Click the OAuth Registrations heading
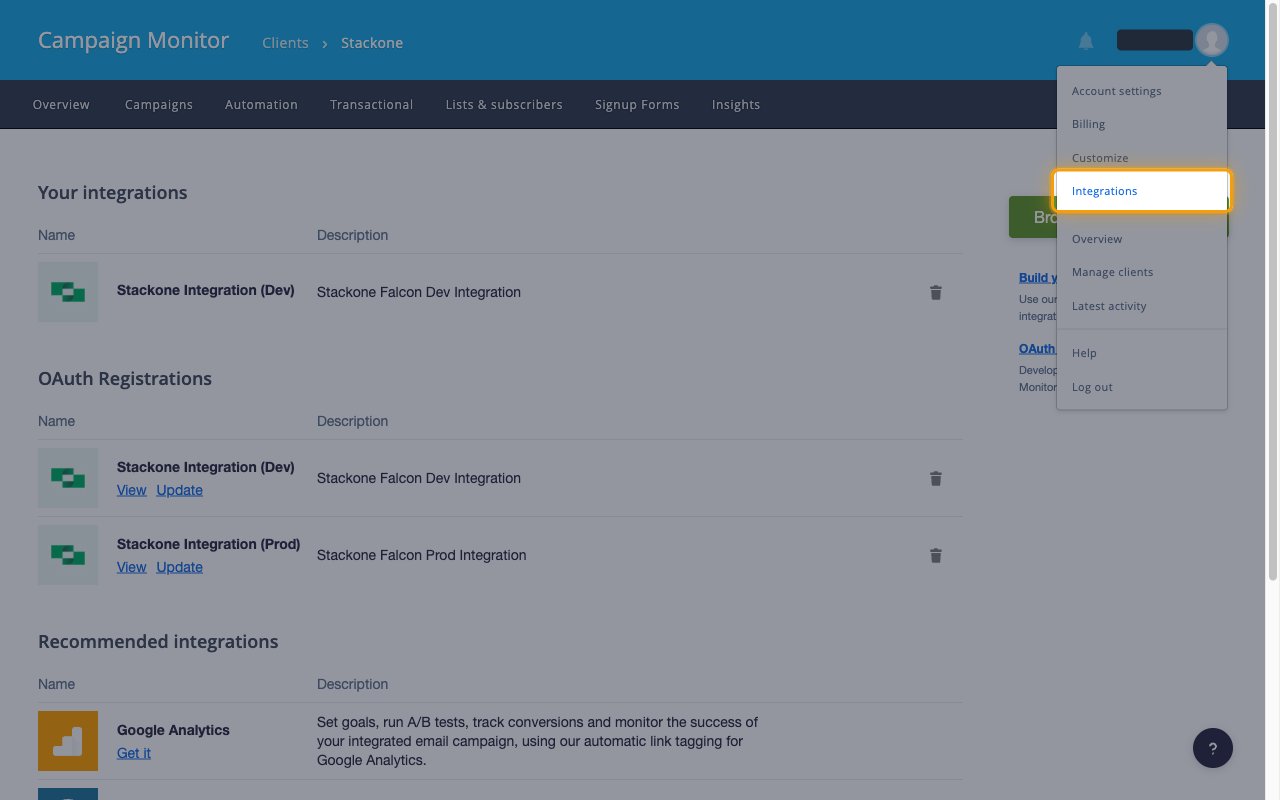Viewport: 1280px width, 800px height. pyautogui.click(x=125, y=379)
